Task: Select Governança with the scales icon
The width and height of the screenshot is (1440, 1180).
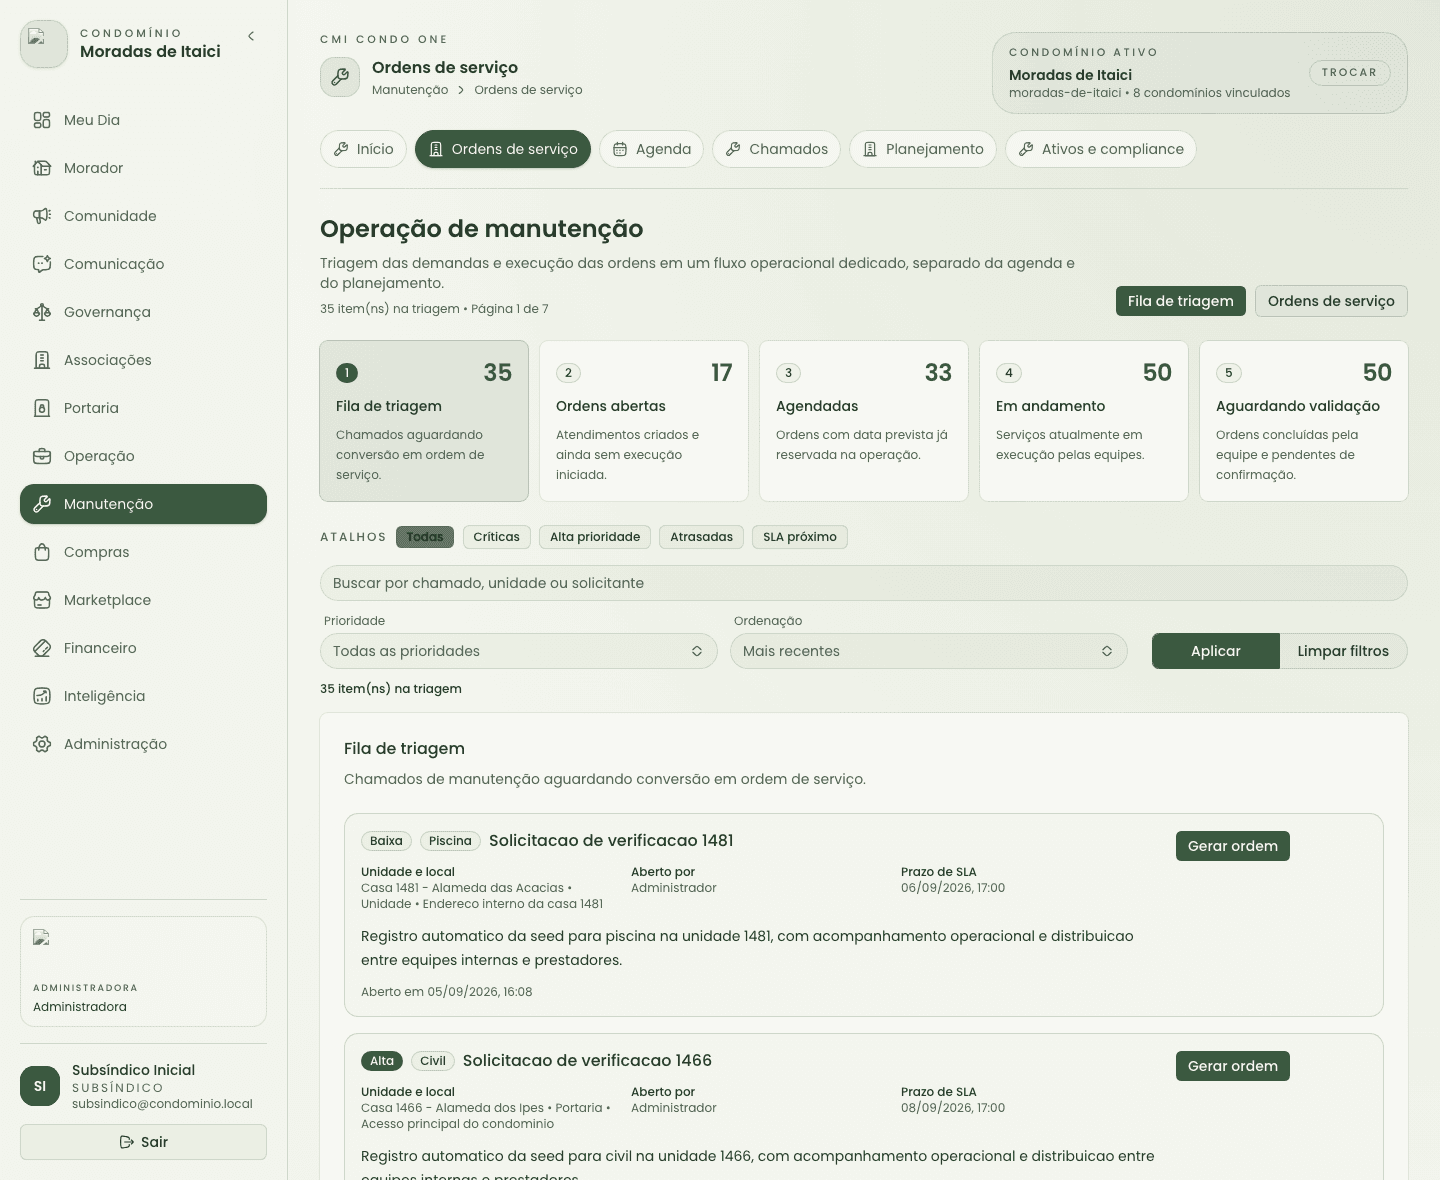Action: click(143, 312)
